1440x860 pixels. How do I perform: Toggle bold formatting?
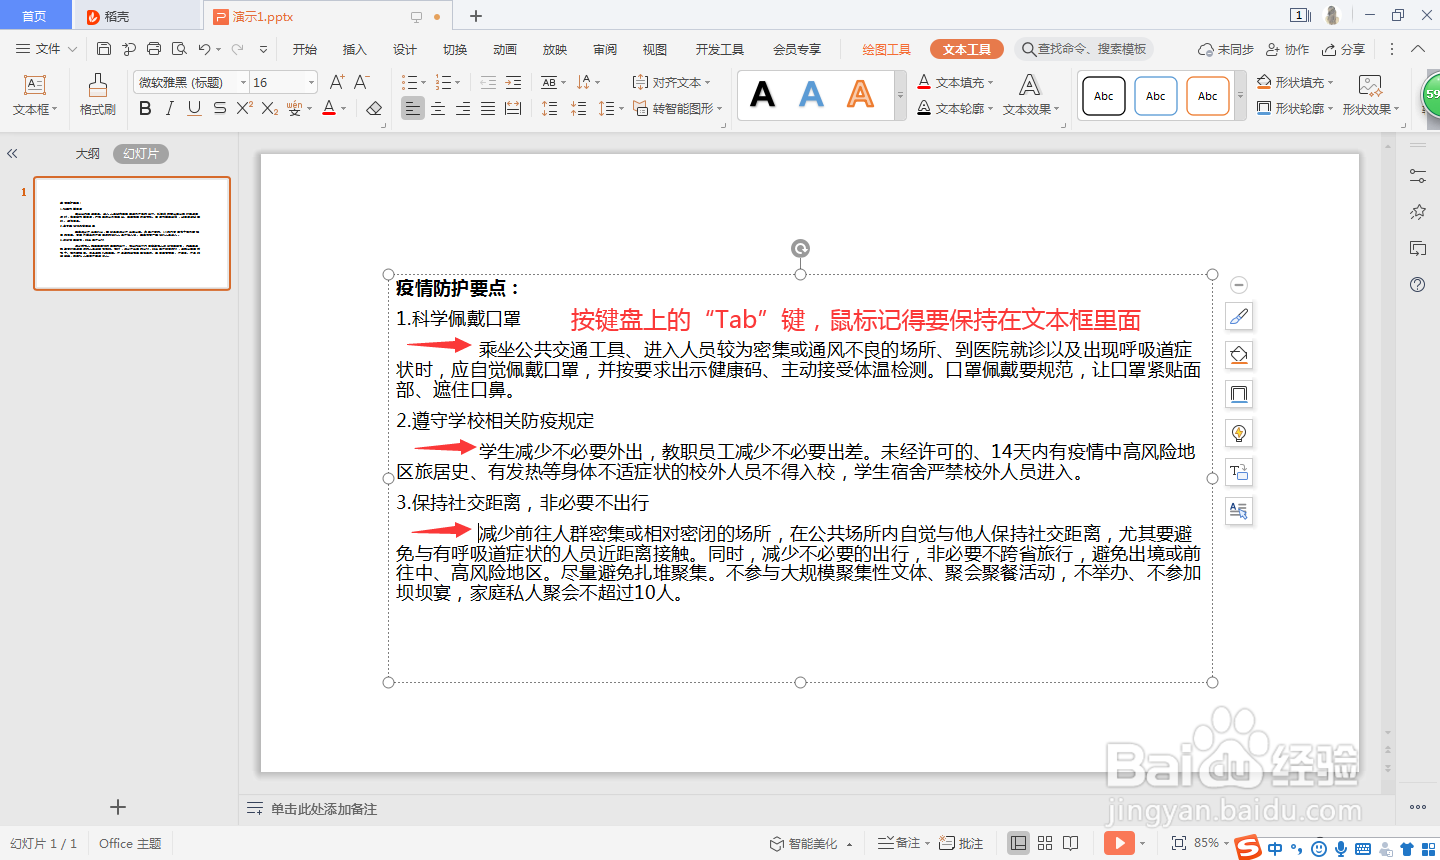[144, 107]
